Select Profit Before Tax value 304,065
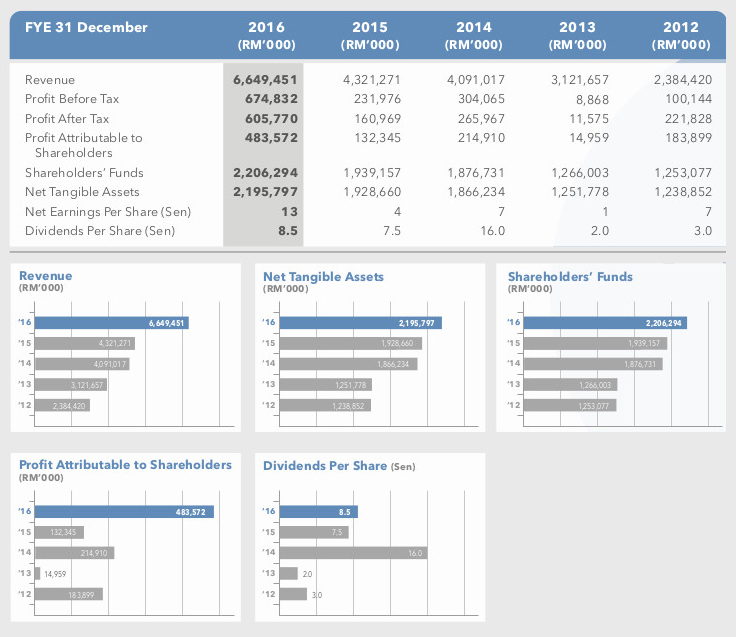 (x=482, y=99)
